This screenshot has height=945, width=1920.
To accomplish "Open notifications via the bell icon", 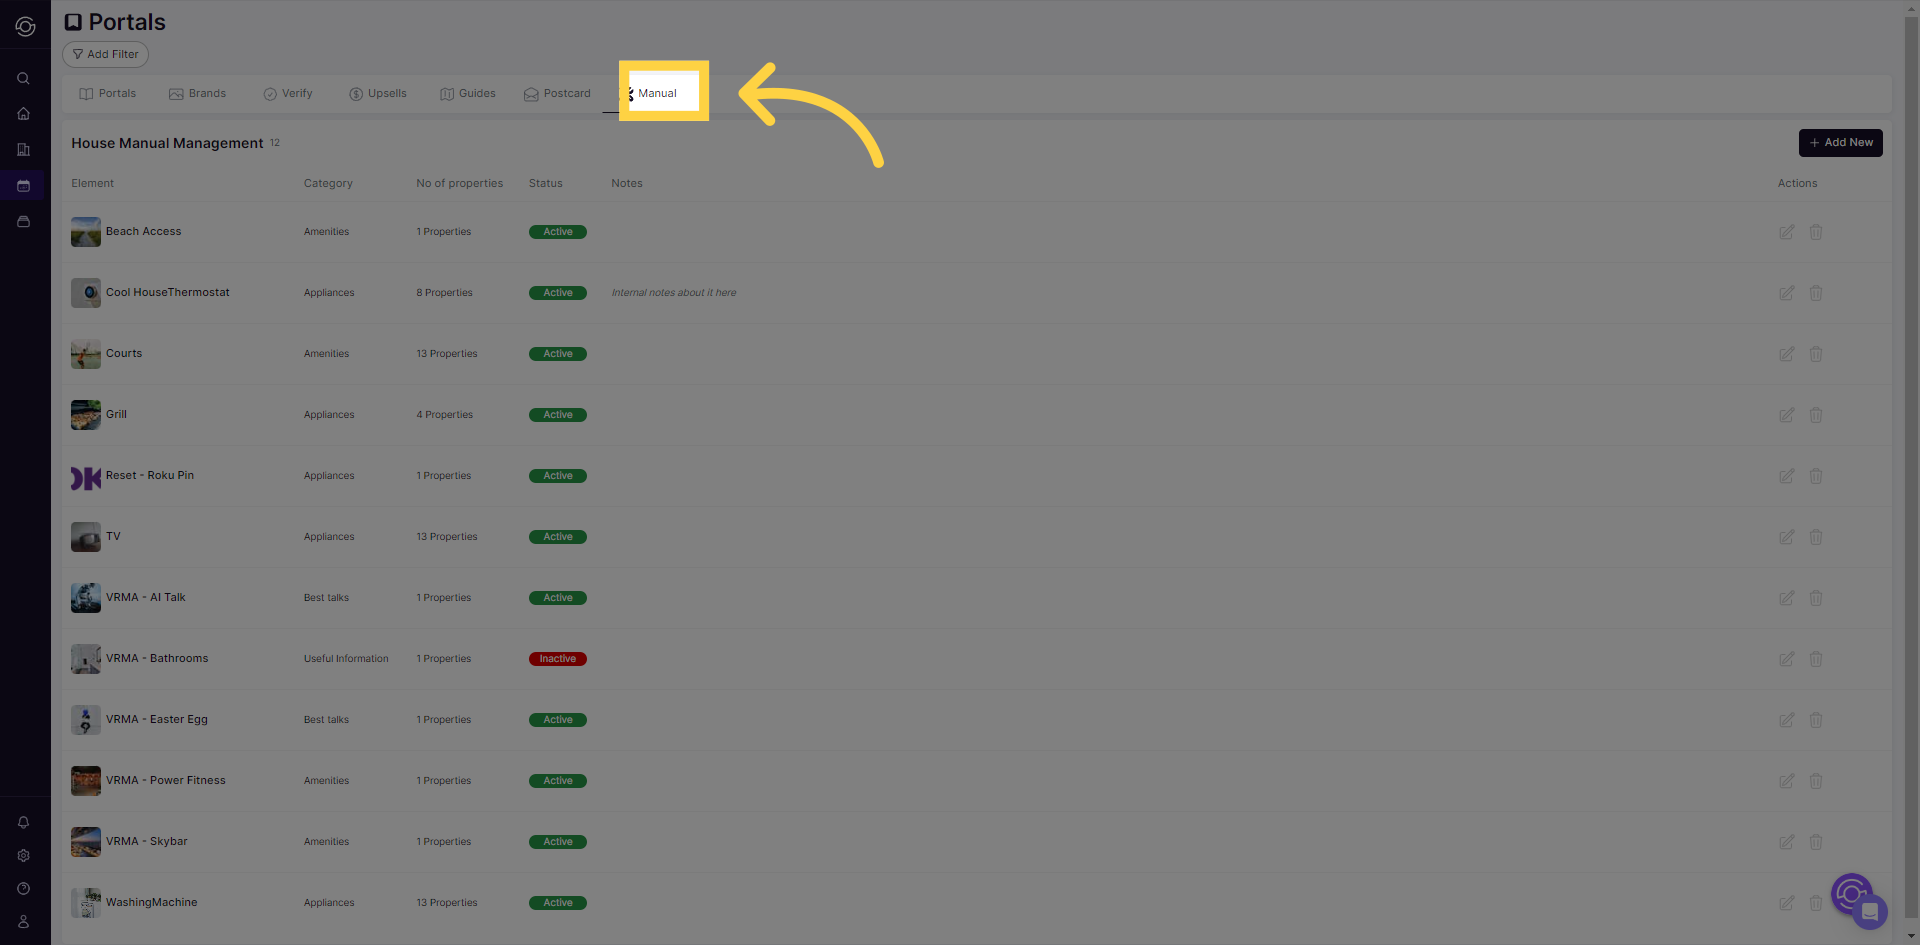I will 23,822.
